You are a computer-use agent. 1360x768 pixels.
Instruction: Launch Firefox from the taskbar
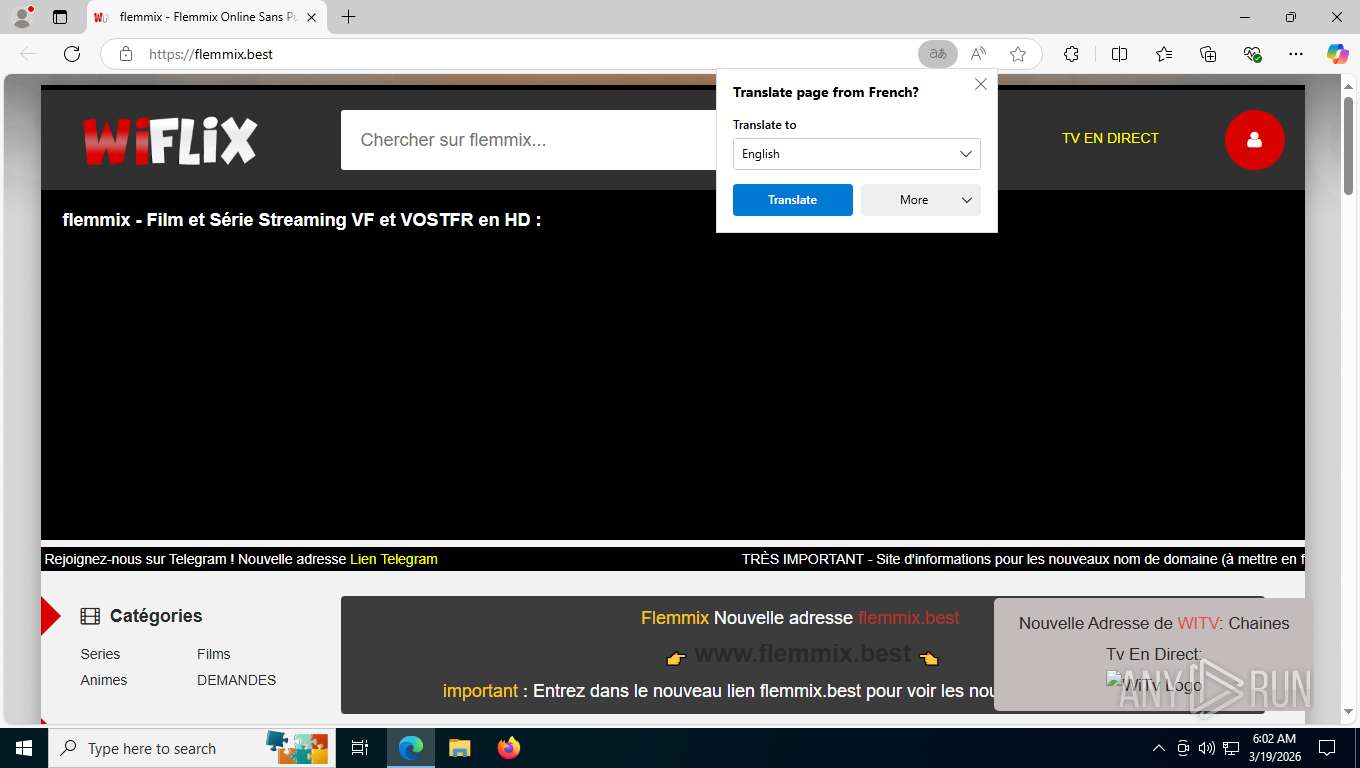tap(509, 748)
